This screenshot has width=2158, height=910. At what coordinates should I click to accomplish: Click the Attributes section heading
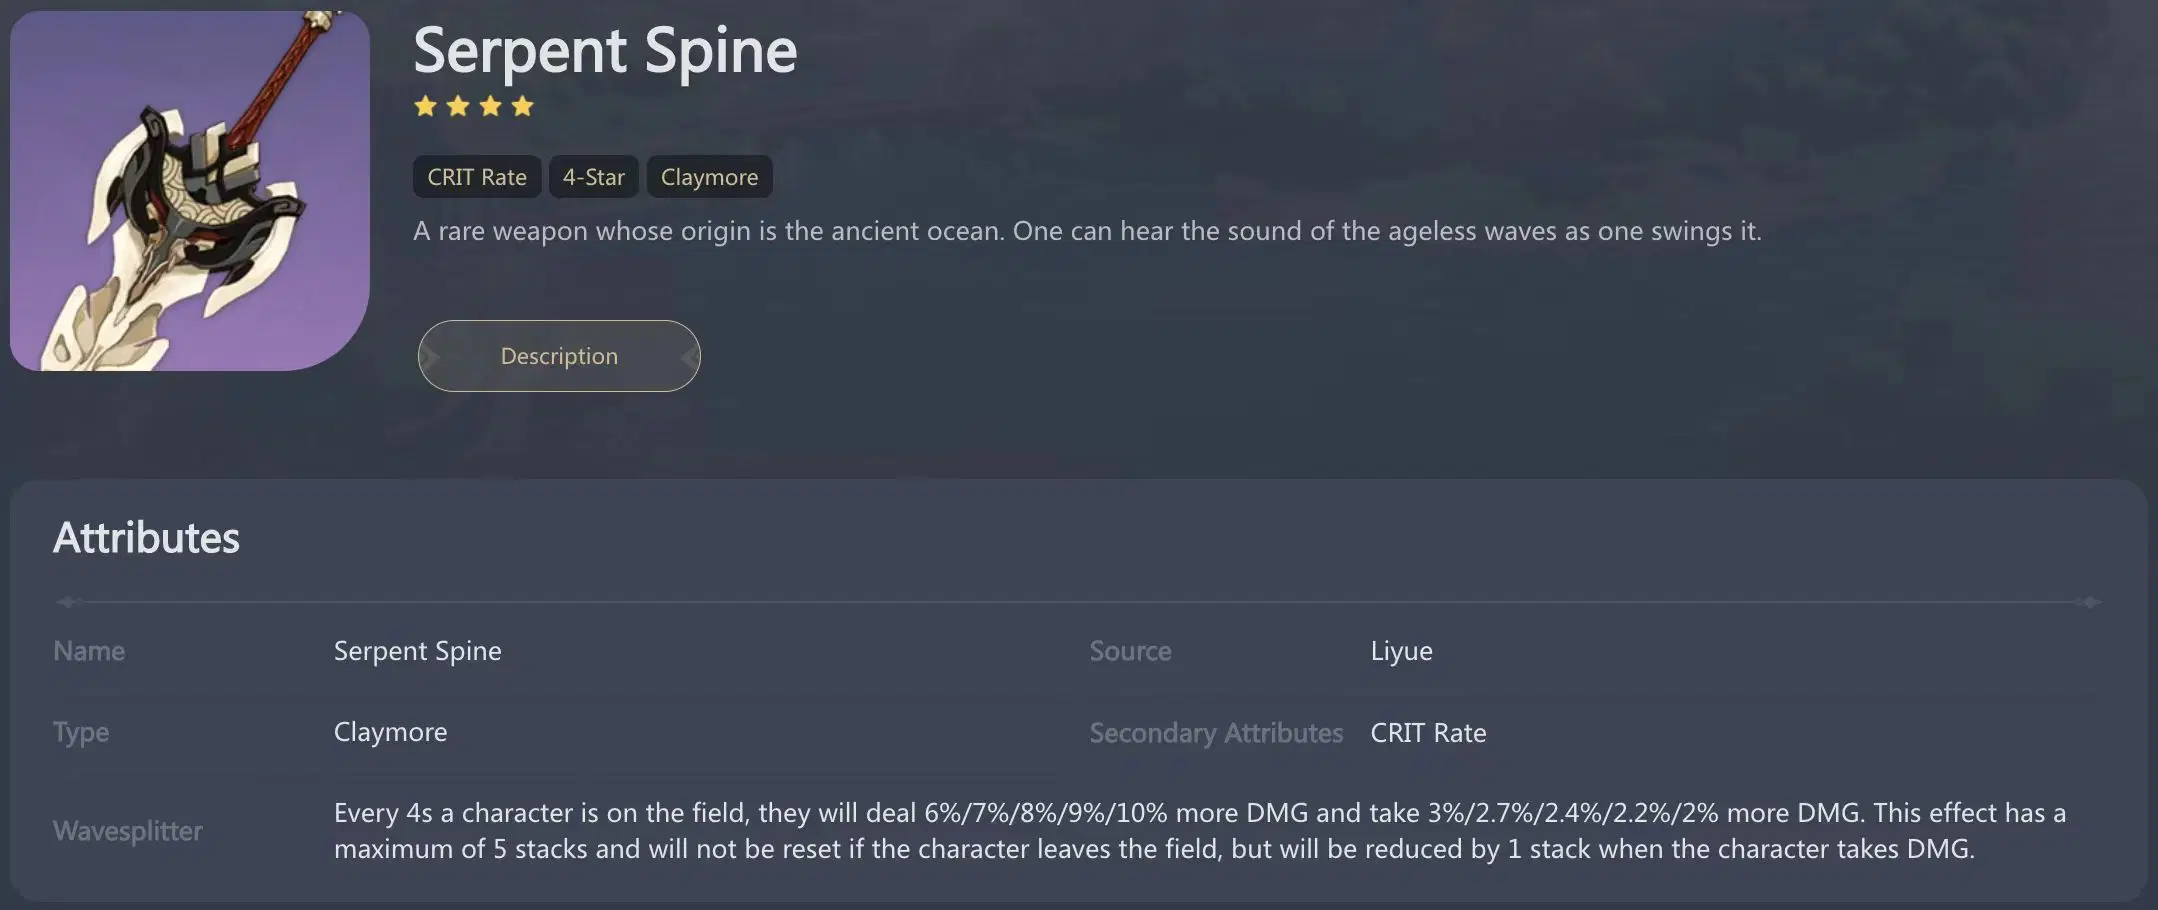(x=146, y=538)
